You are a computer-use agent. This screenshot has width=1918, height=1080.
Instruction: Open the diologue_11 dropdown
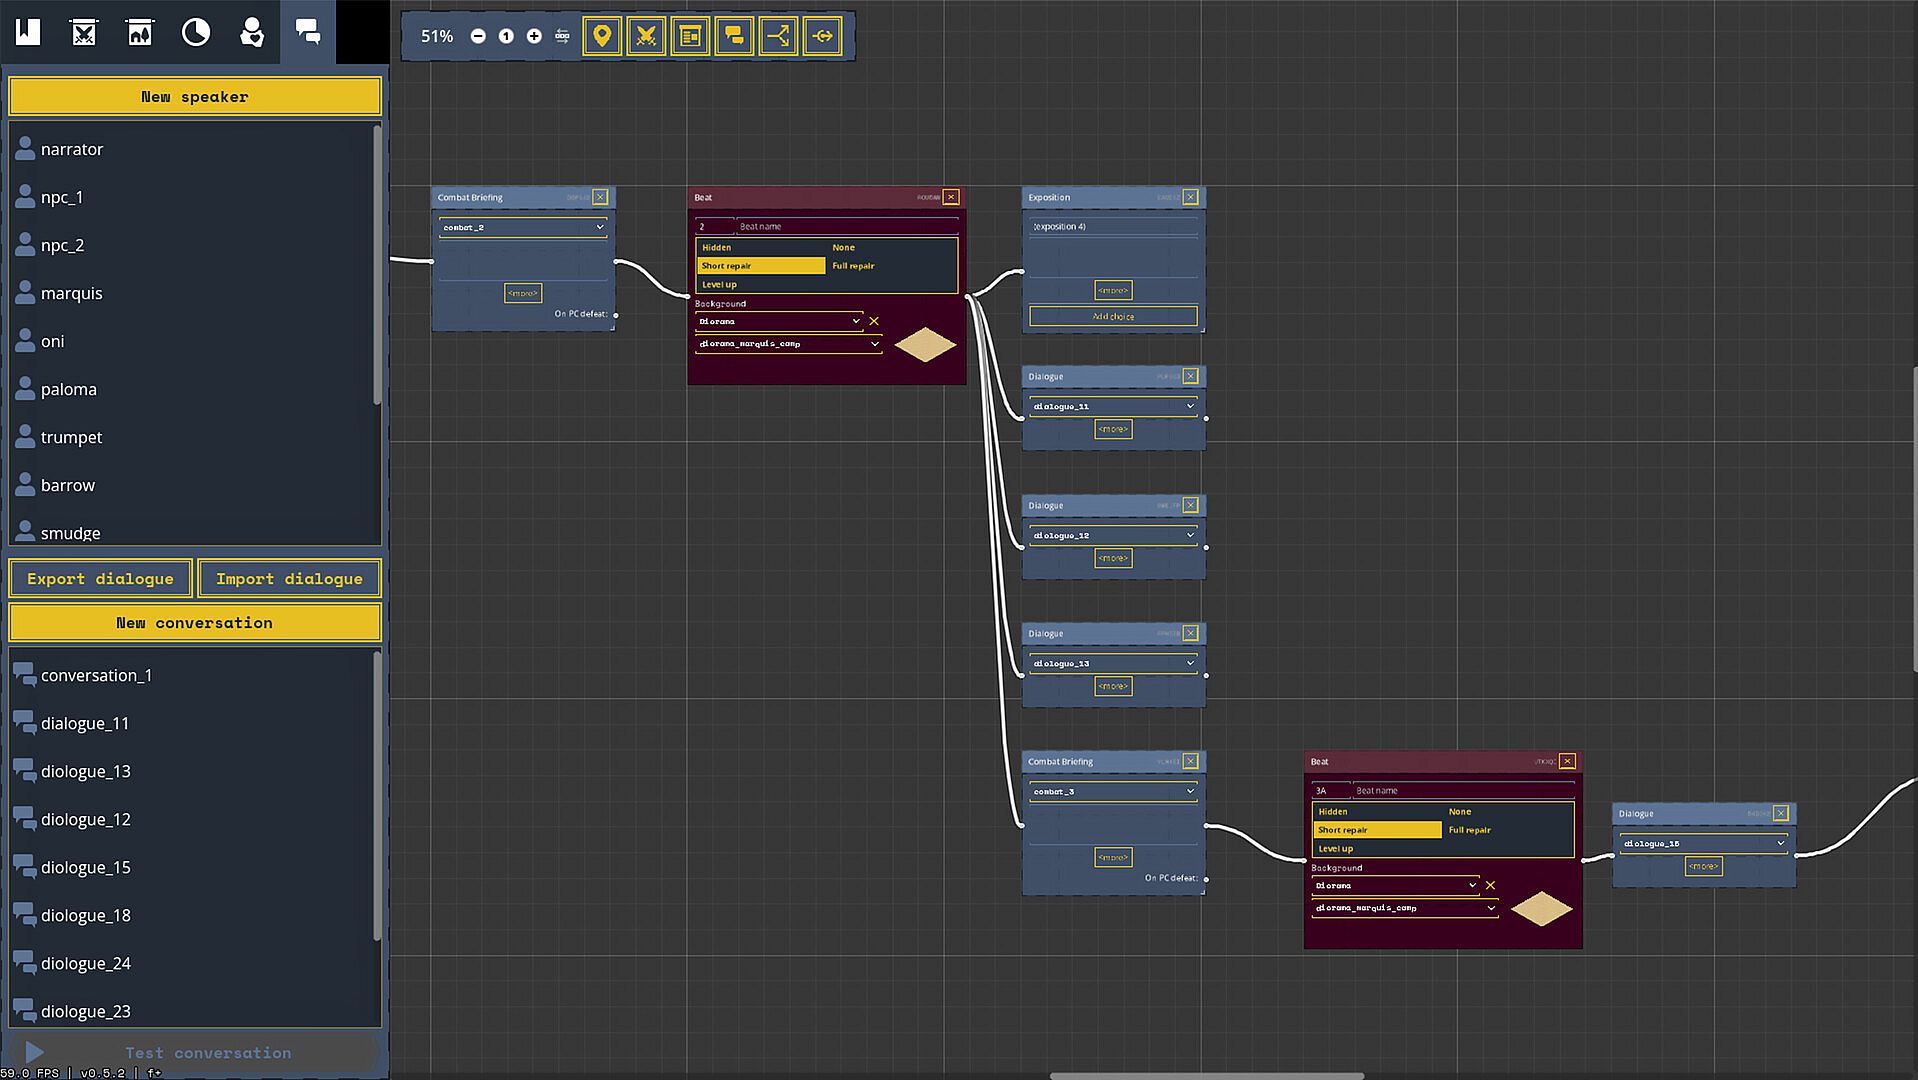[1113, 406]
